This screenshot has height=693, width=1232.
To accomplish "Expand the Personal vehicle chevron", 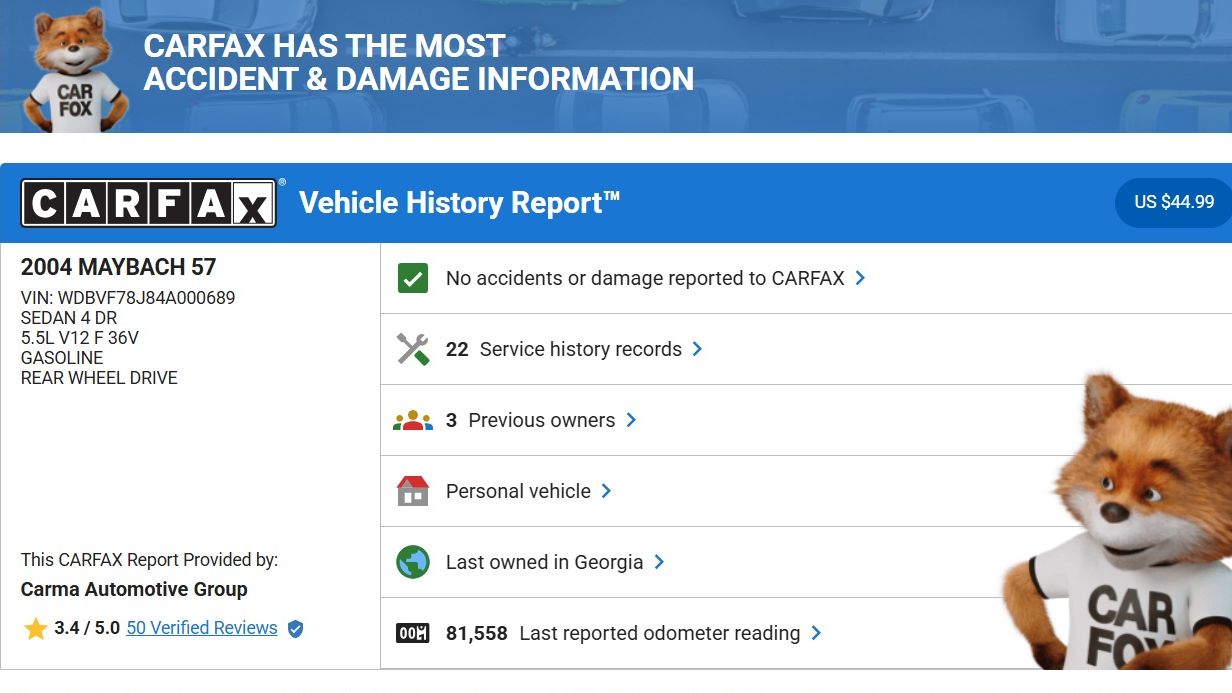I will pos(607,491).
